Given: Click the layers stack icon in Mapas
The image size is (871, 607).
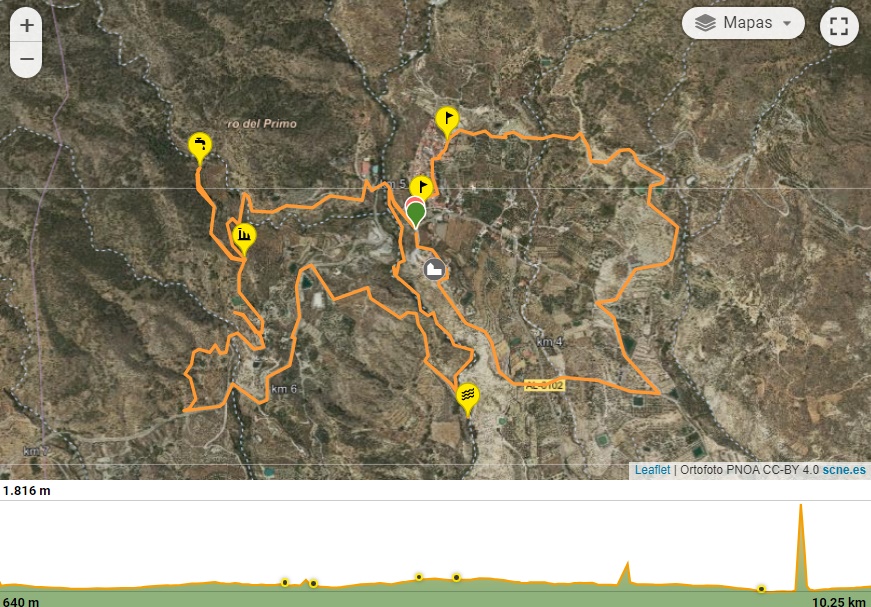Looking at the screenshot, I should click(705, 23).
